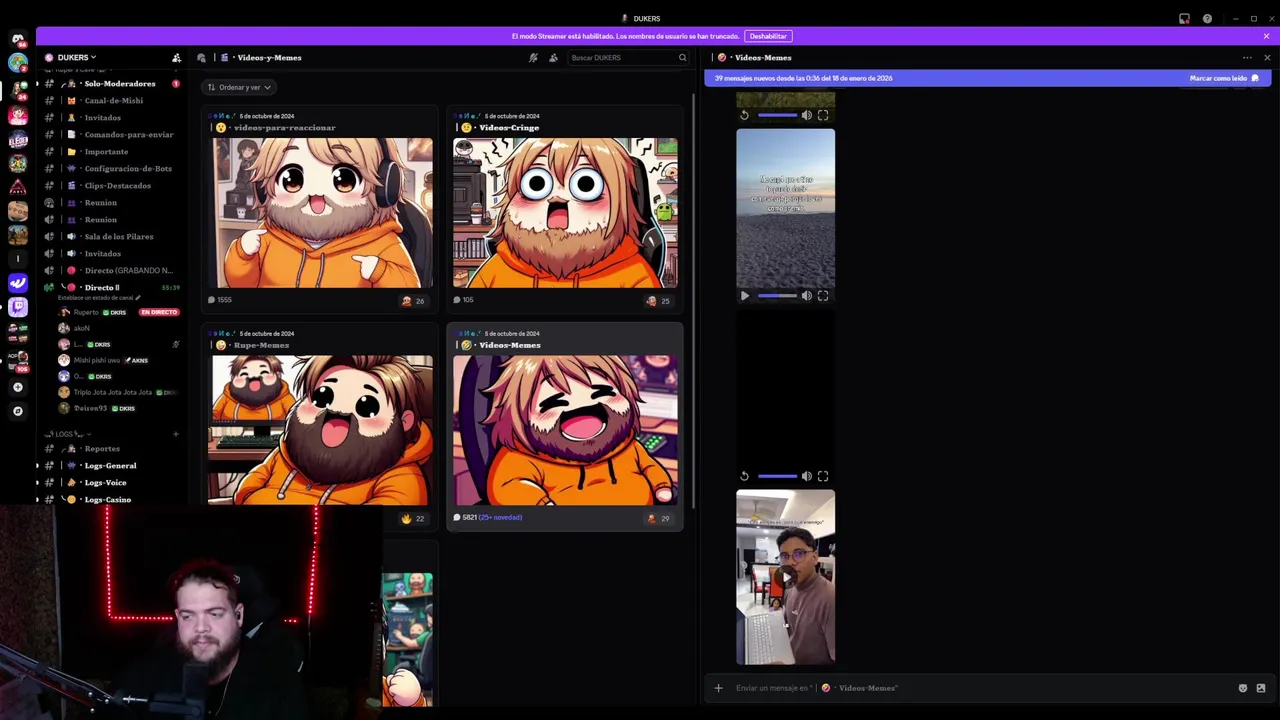Screen dimensions: 1280x720
Task: Open Canal-de-Mishi channel
Action: (113, 101)
